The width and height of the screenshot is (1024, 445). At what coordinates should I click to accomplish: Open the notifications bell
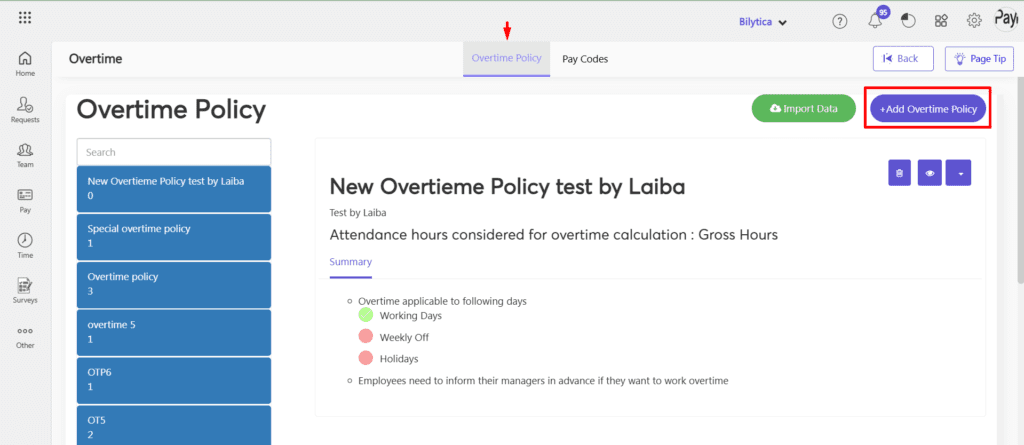(x=875, y=21)
